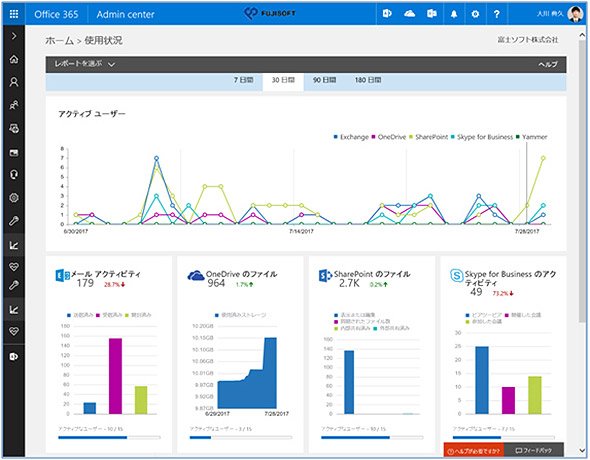Open the OneDrive cloud icon in the header
Screen dimensions: 590x460
point(409,14)
